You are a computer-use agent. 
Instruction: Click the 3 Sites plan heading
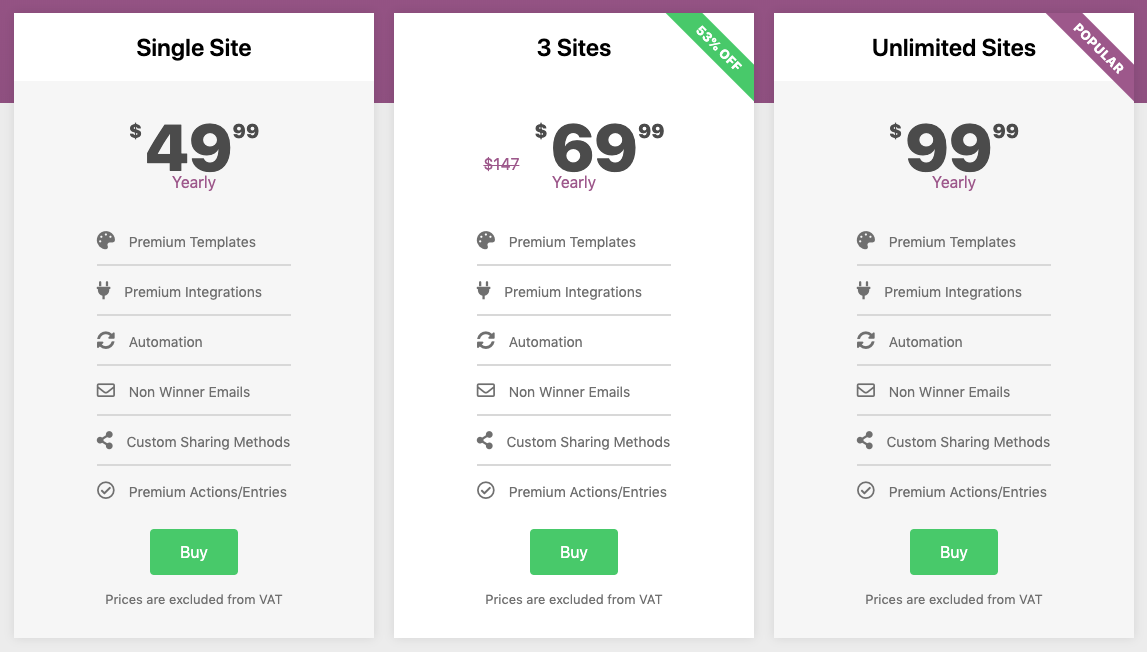tap(574, 48)
